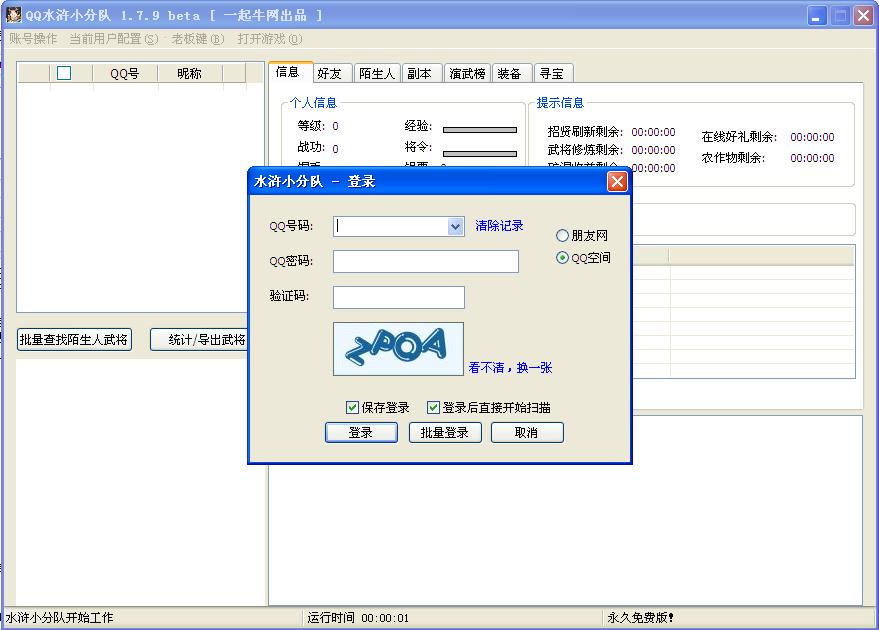The width and height of the screenshot is (879, 630).
Task: Toggle the 保存登录 checkbox
Action: point(352,407)
